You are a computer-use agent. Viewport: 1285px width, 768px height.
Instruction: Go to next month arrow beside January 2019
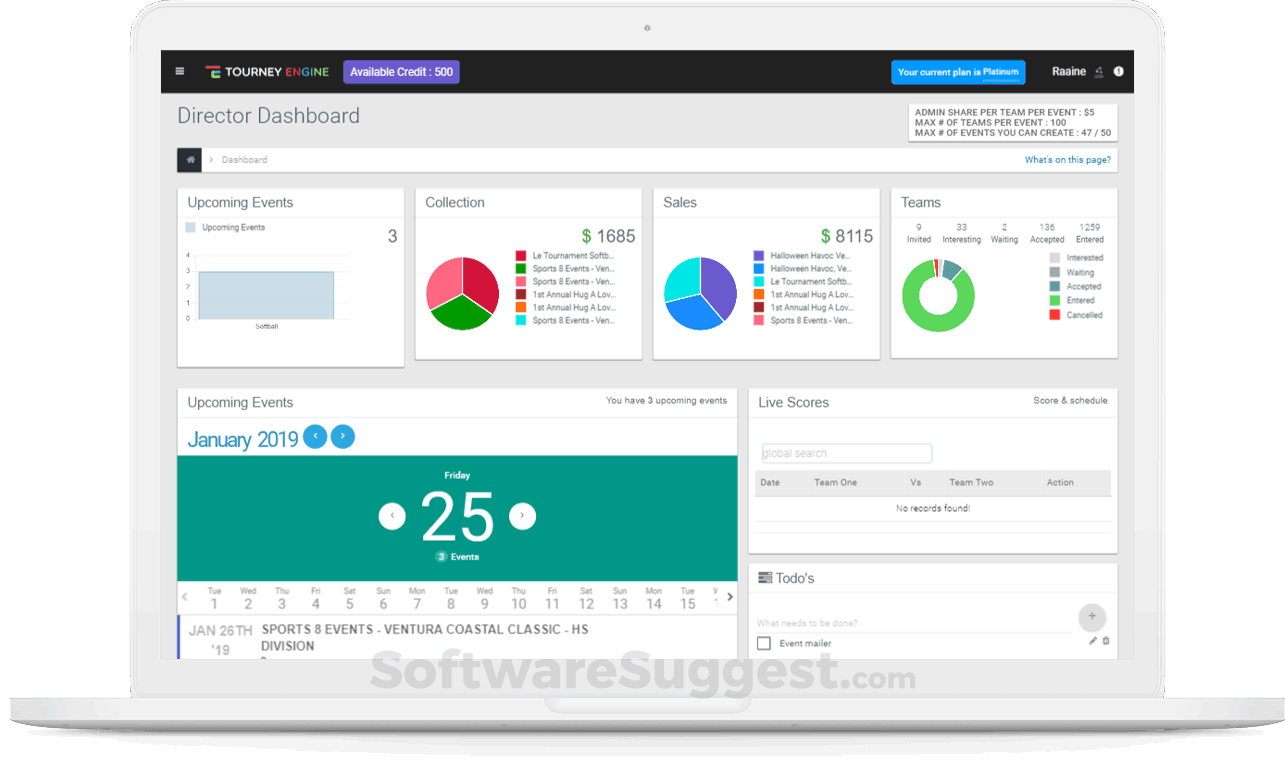click(343, 437)
